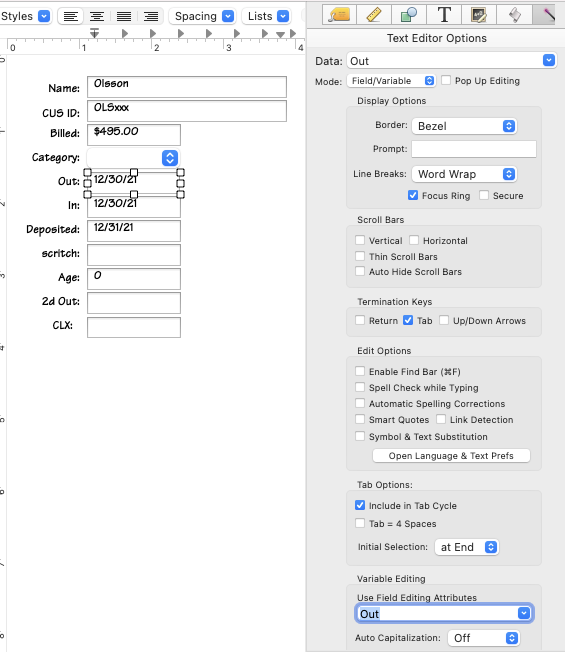Open the tag identifier inspector icon

(x=339, y=15)
